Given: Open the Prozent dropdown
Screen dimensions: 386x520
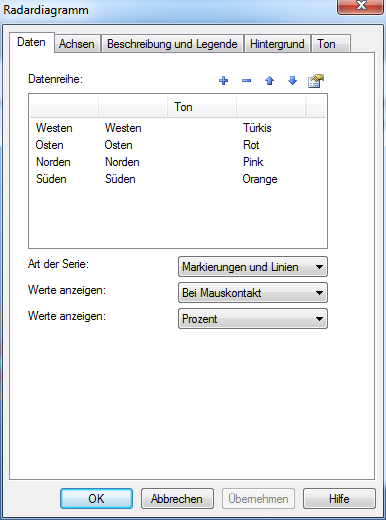Looking at the screenshot, I should coord(253,319).
